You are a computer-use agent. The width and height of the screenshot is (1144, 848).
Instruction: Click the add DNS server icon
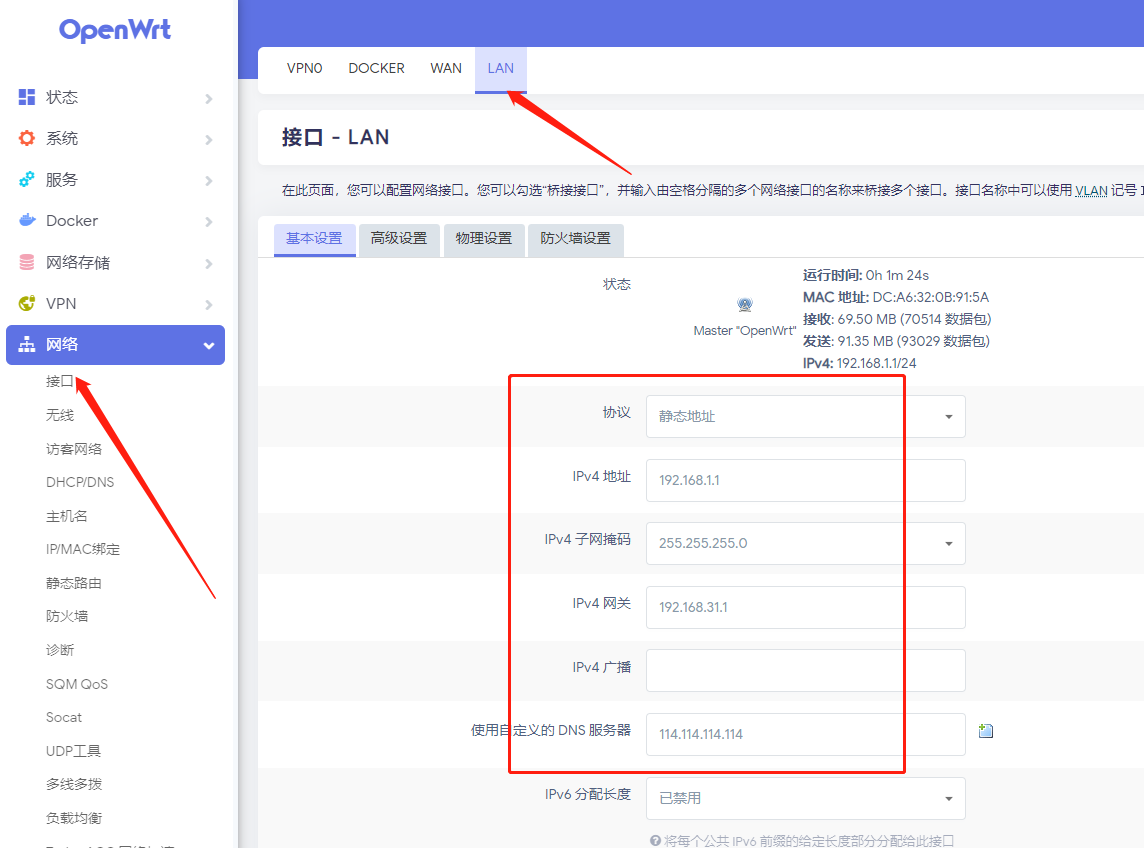(x=986, y=731)
